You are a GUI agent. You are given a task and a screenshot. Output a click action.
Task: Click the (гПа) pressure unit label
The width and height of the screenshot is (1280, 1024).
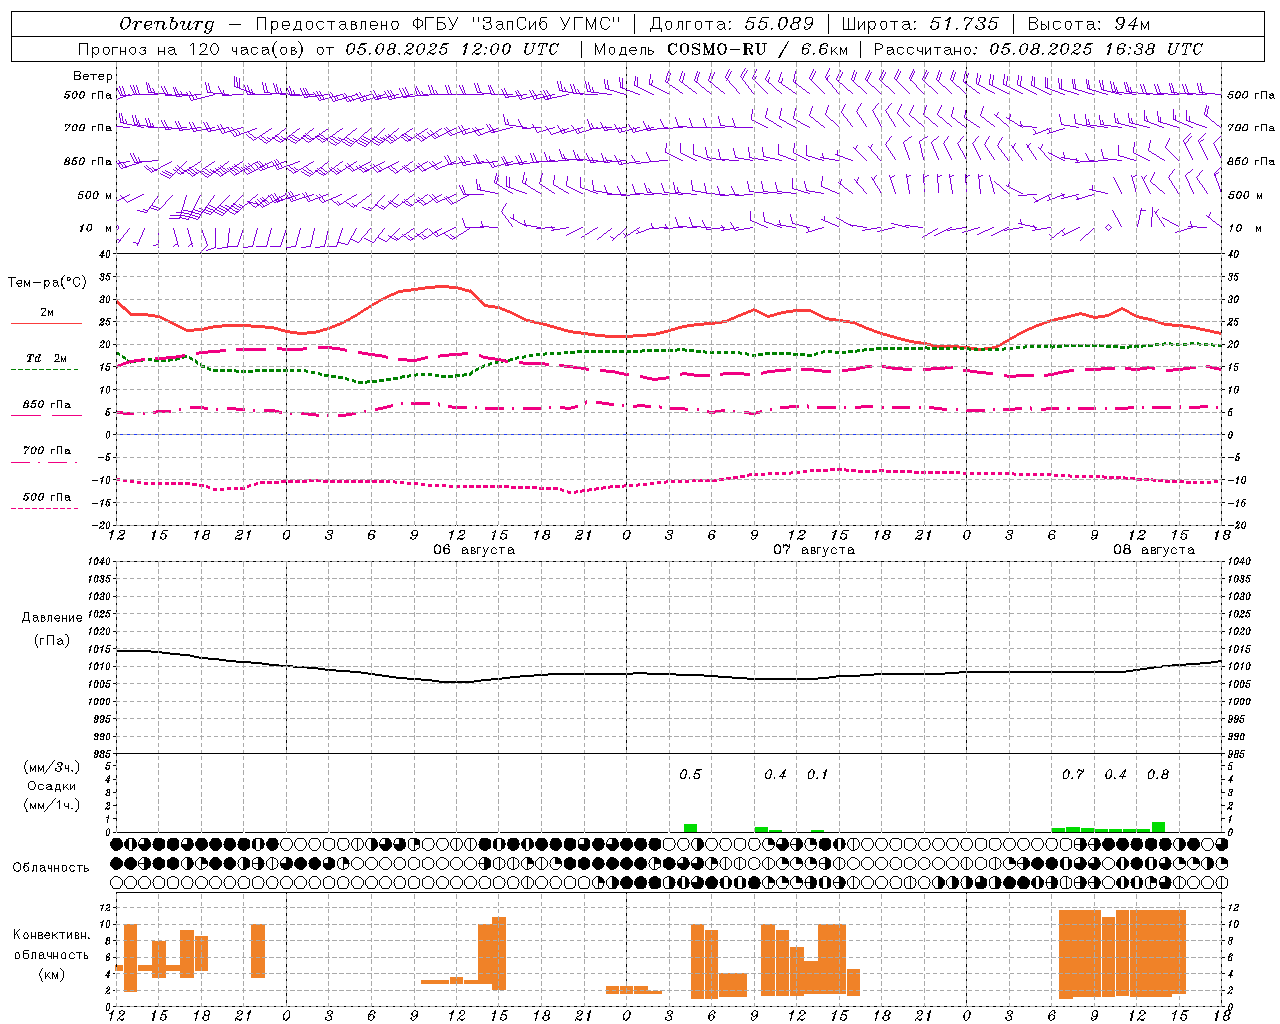(52, 640)
